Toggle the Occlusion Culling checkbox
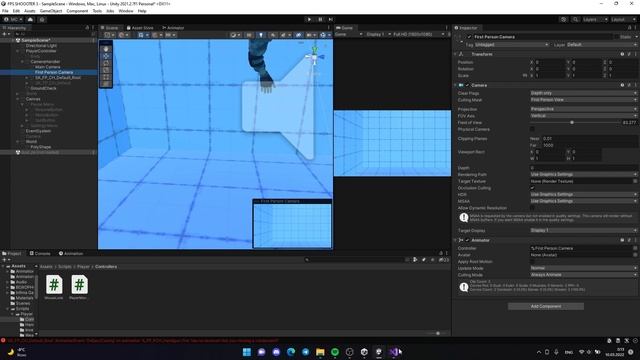Image resolution: width=640 pixels, height=360 pixels. [532, 188]
